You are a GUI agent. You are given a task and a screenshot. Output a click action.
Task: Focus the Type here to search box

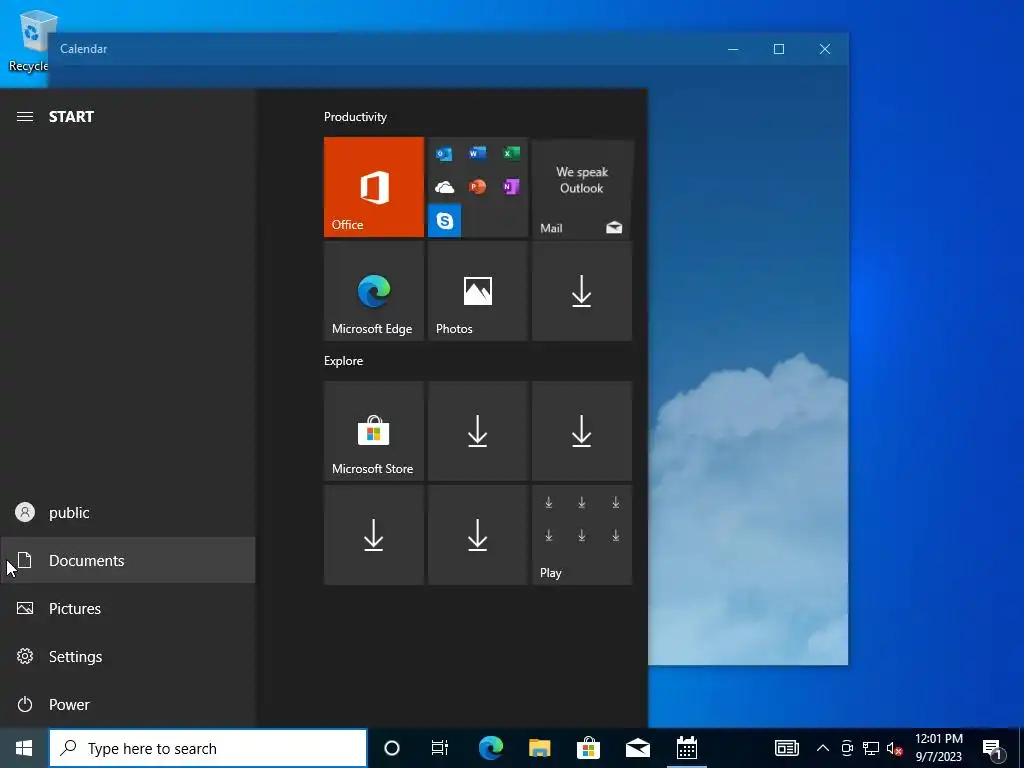[x=208, y=748]
